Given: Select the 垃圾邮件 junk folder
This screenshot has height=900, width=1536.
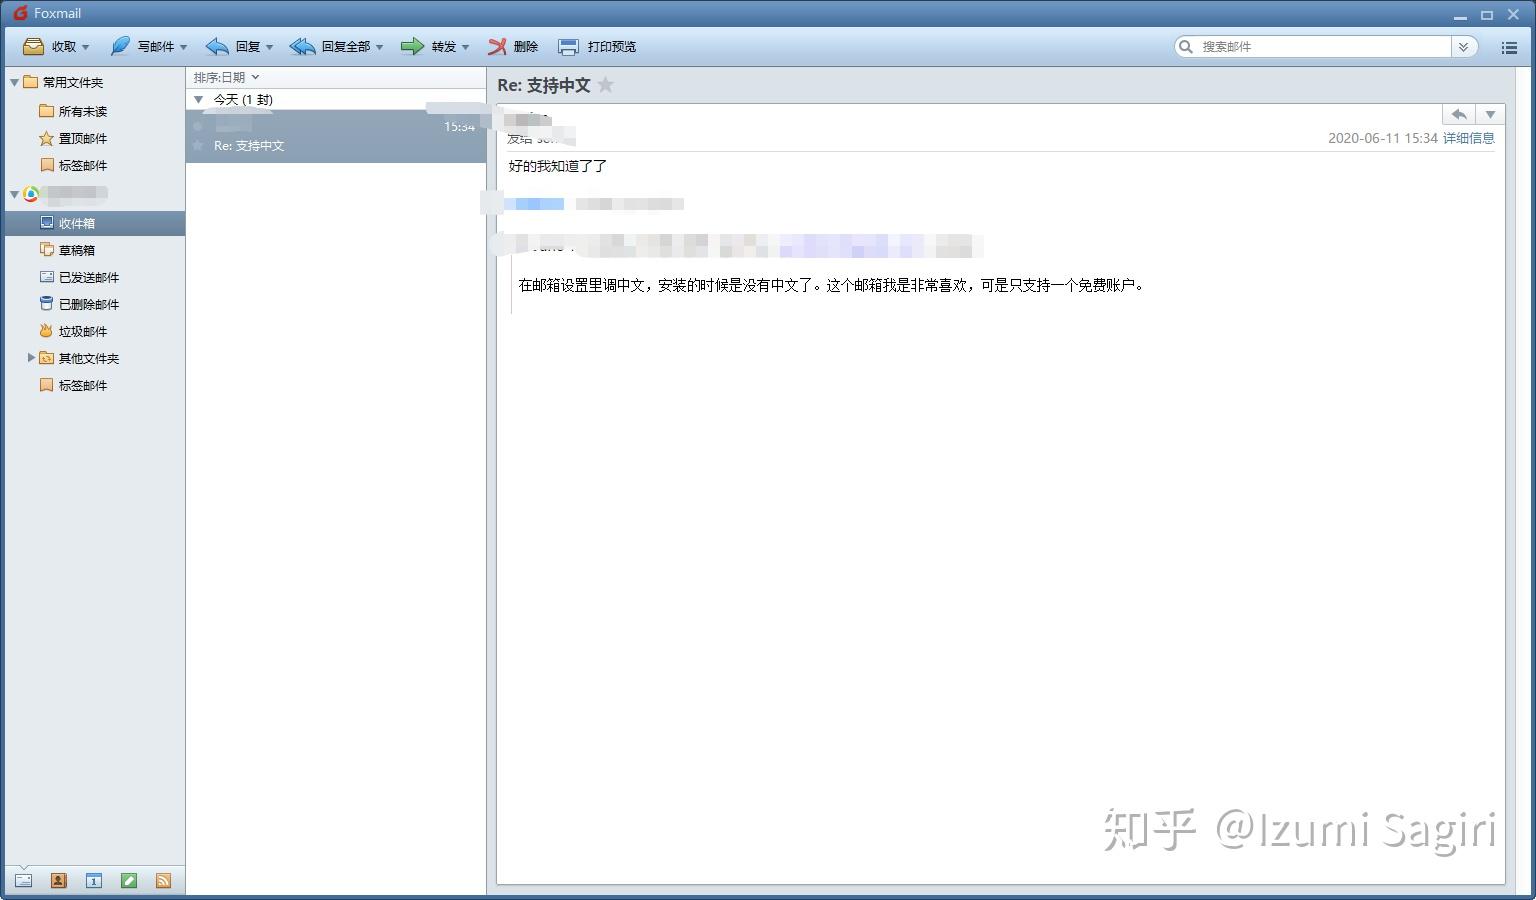Looking at the screenshot, I should (83, 330).
